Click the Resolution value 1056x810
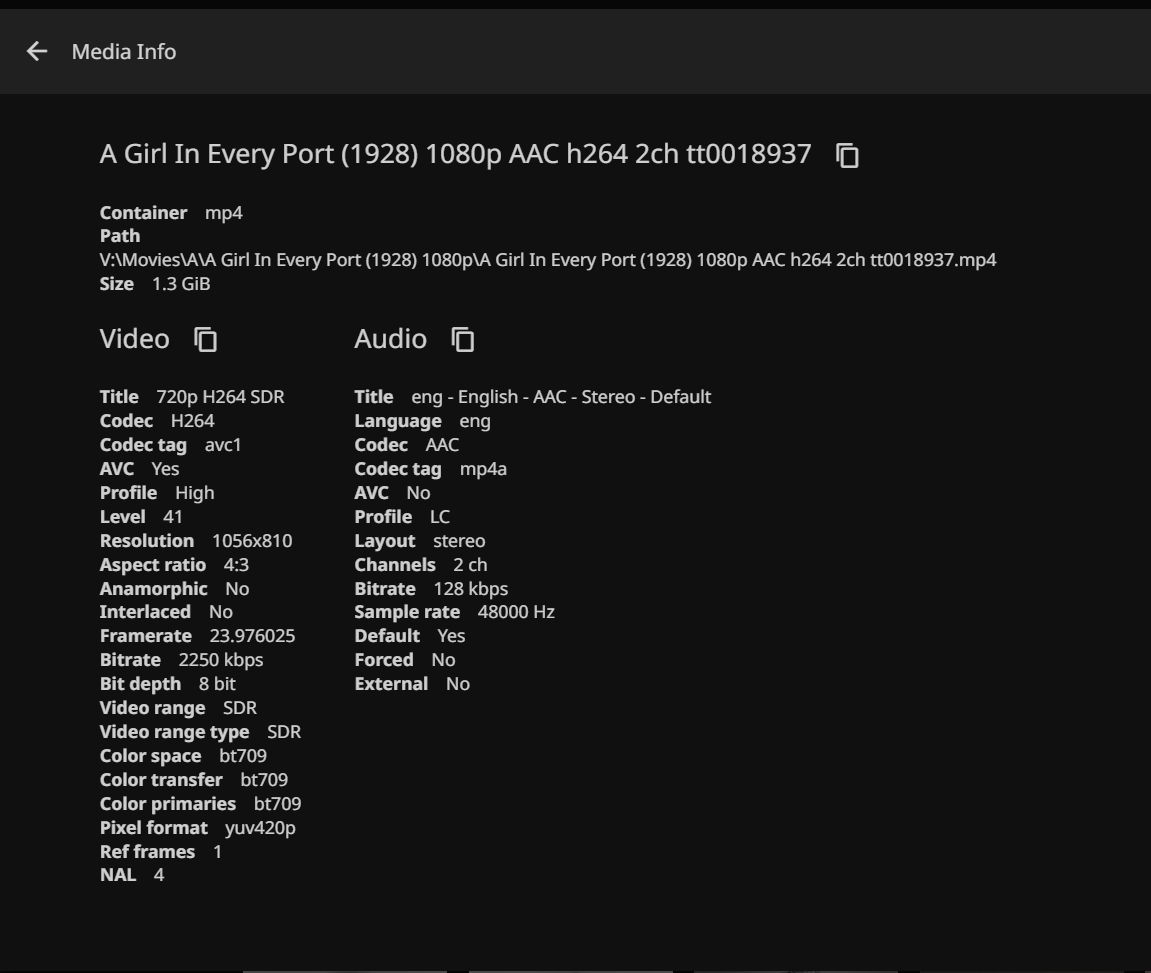Screen dimensions: 1151x973 coord(252,541)
